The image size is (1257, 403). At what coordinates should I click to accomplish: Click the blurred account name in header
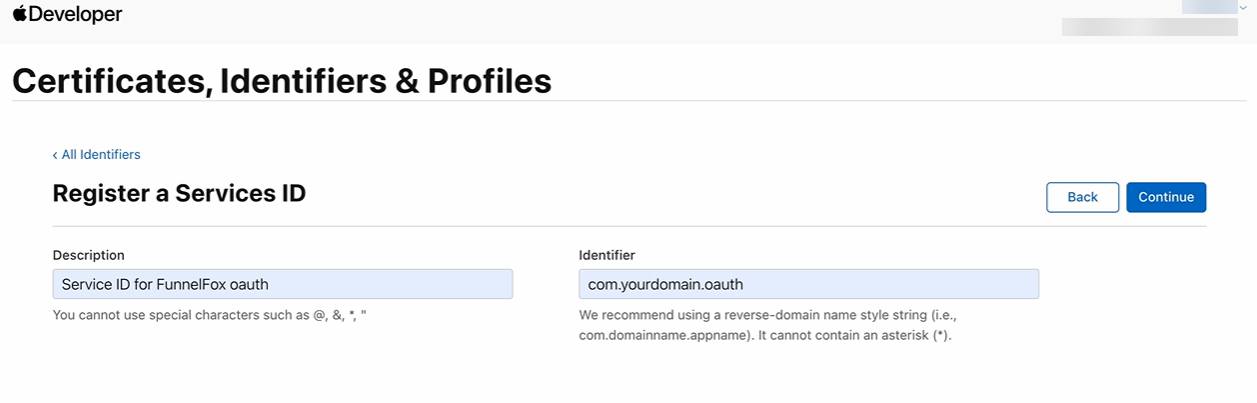pos(1208,6)
